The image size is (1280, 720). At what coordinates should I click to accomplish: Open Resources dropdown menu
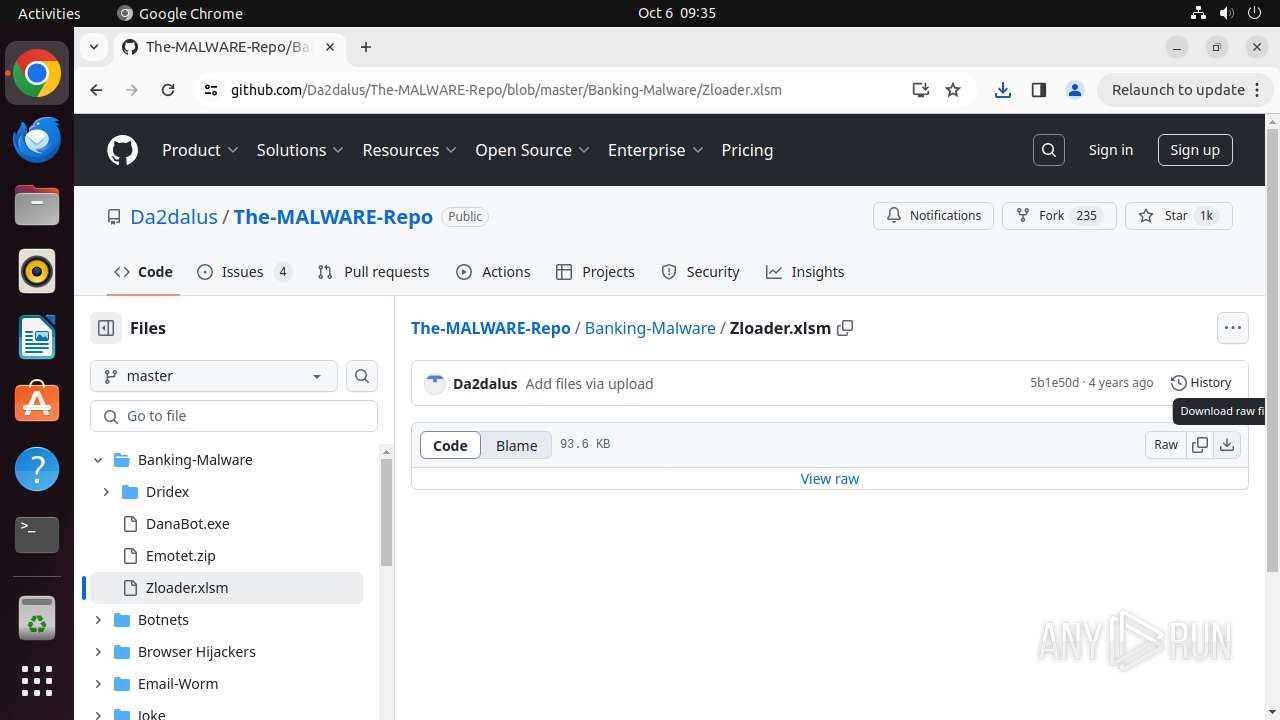pyautogui.click(x=409, y=150)
